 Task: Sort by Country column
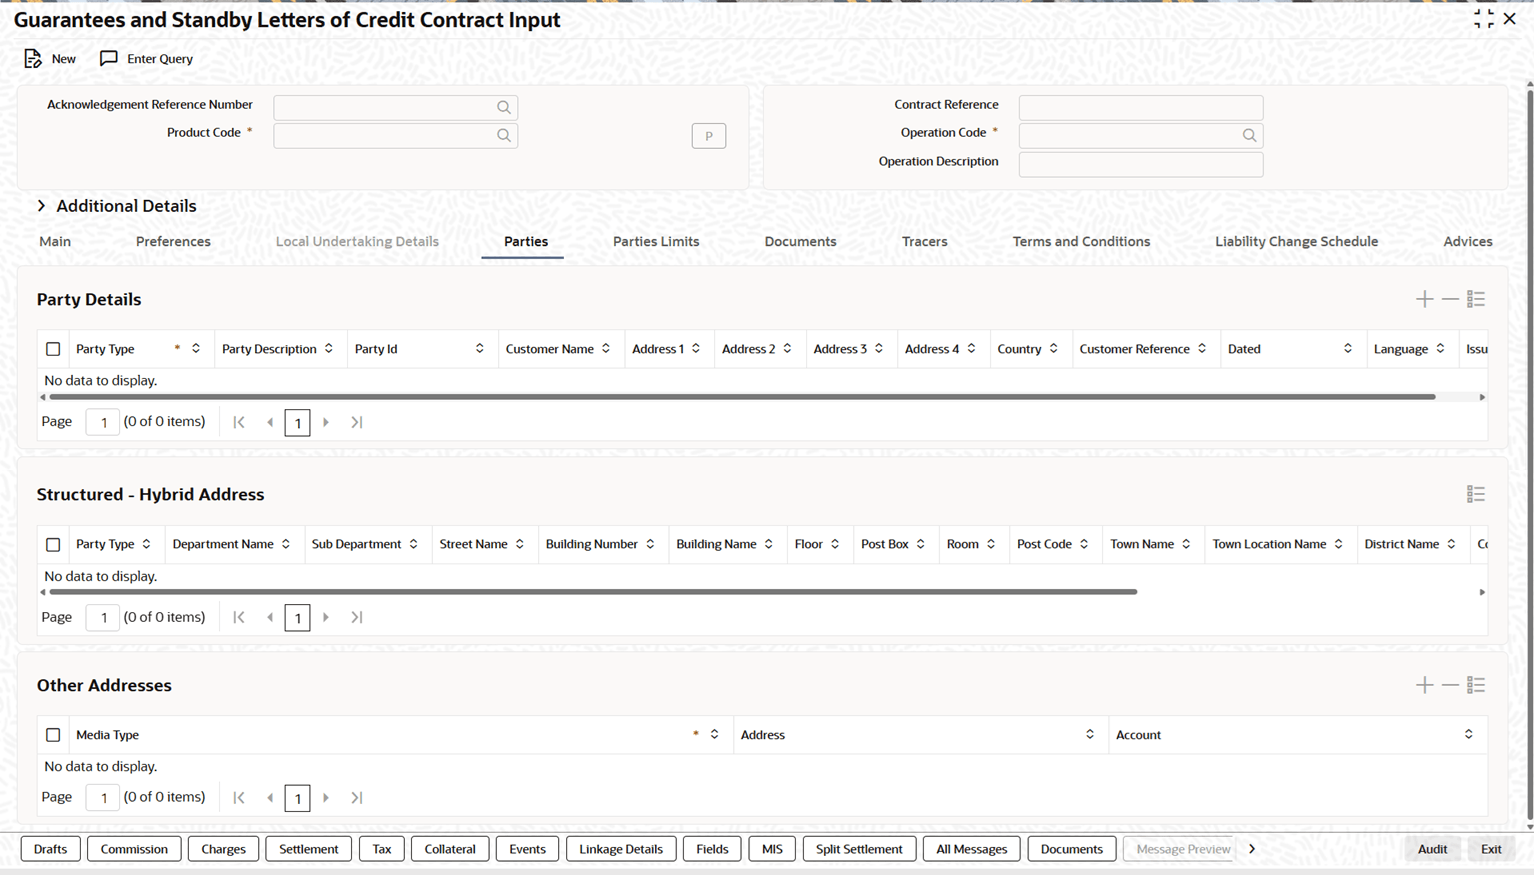1053,349
